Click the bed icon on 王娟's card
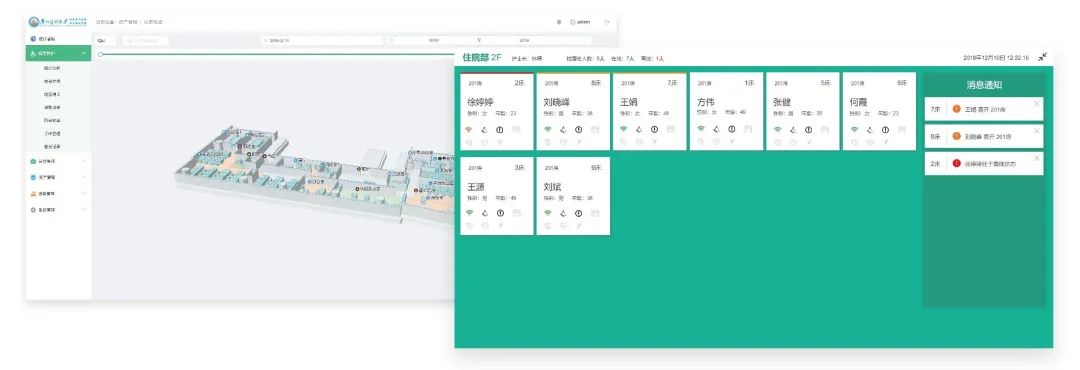The width and height of the screenshot is (1080, 370). [x=672, y=129]
